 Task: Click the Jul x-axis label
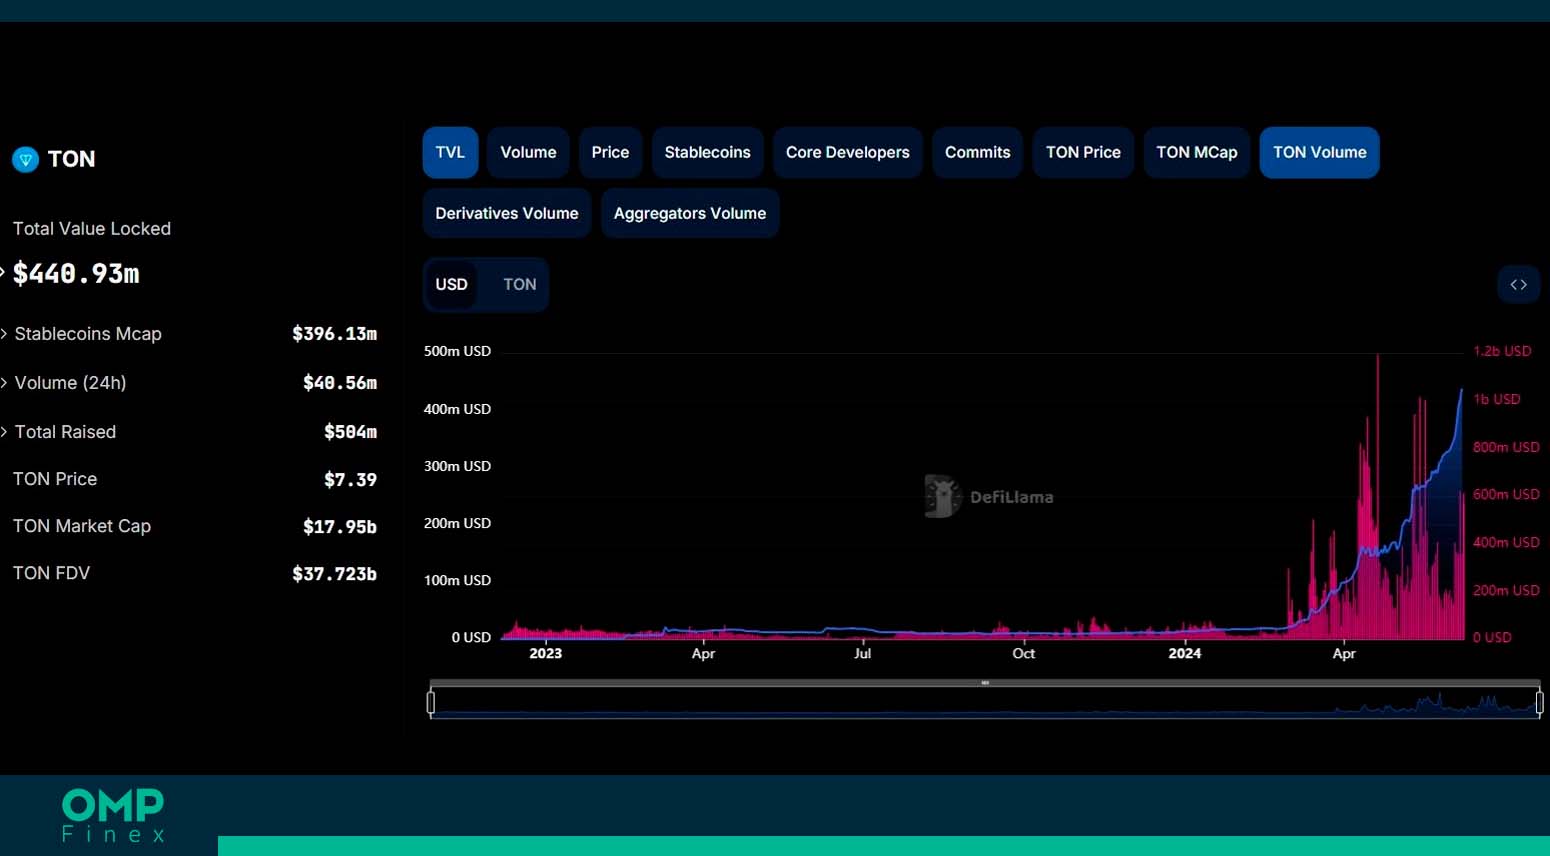862,653
